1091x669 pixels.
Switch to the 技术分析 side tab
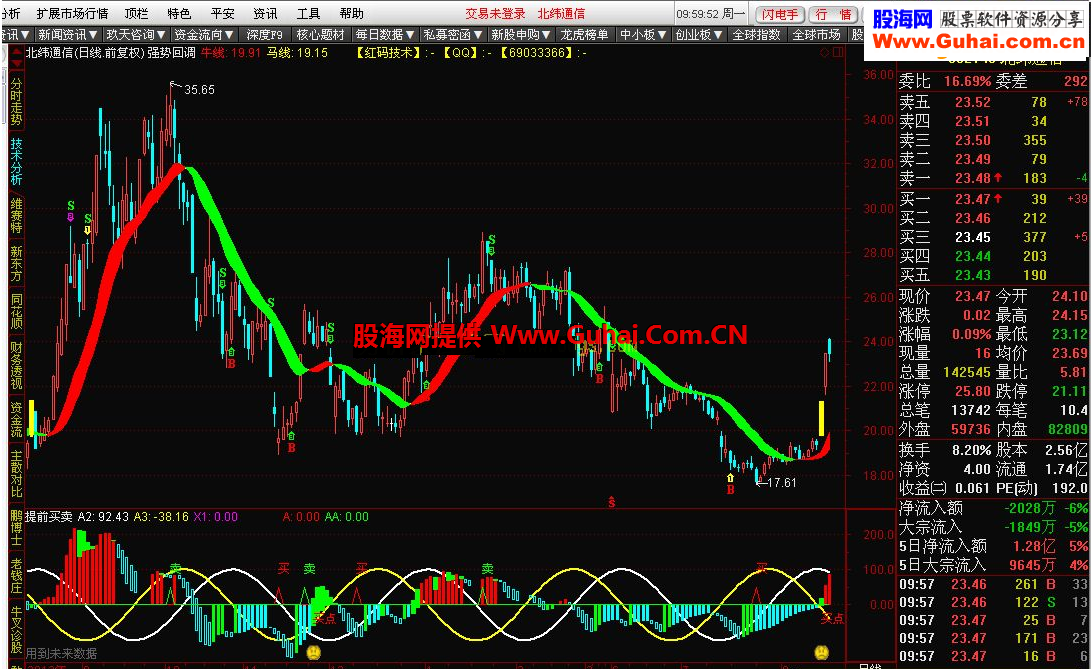pos(17,162)
